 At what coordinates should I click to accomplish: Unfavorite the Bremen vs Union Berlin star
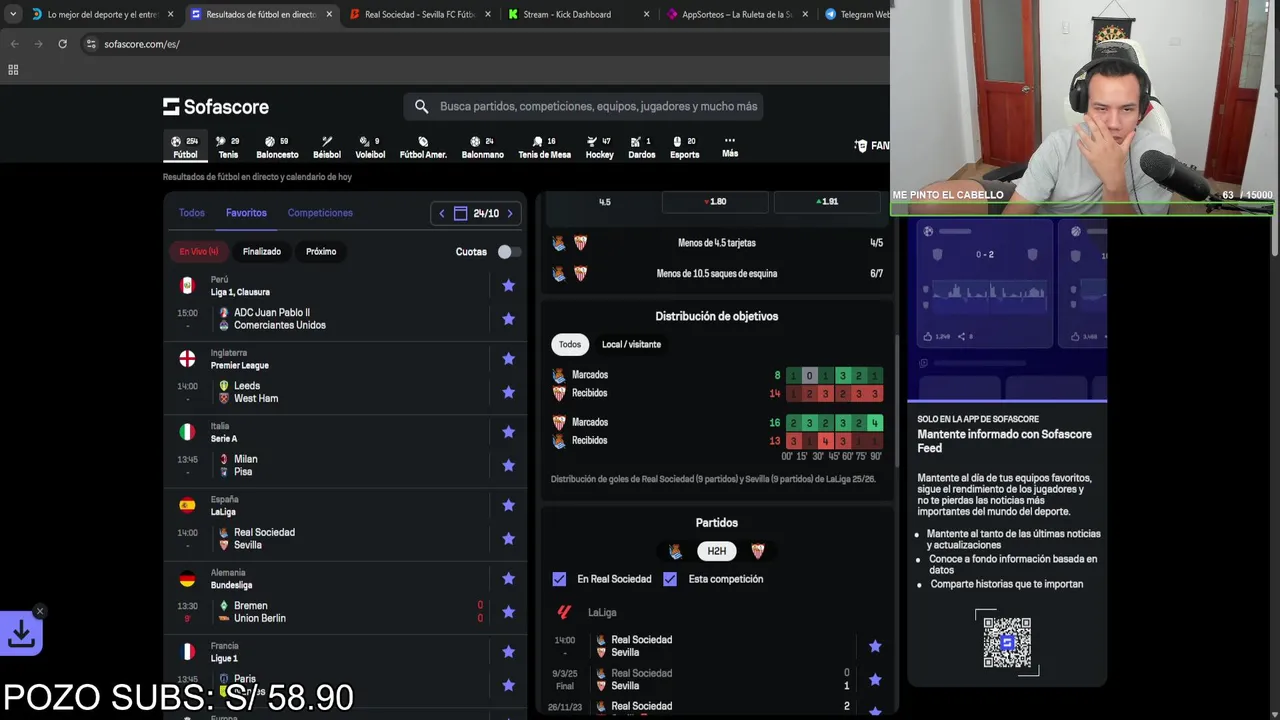[508, 612]
